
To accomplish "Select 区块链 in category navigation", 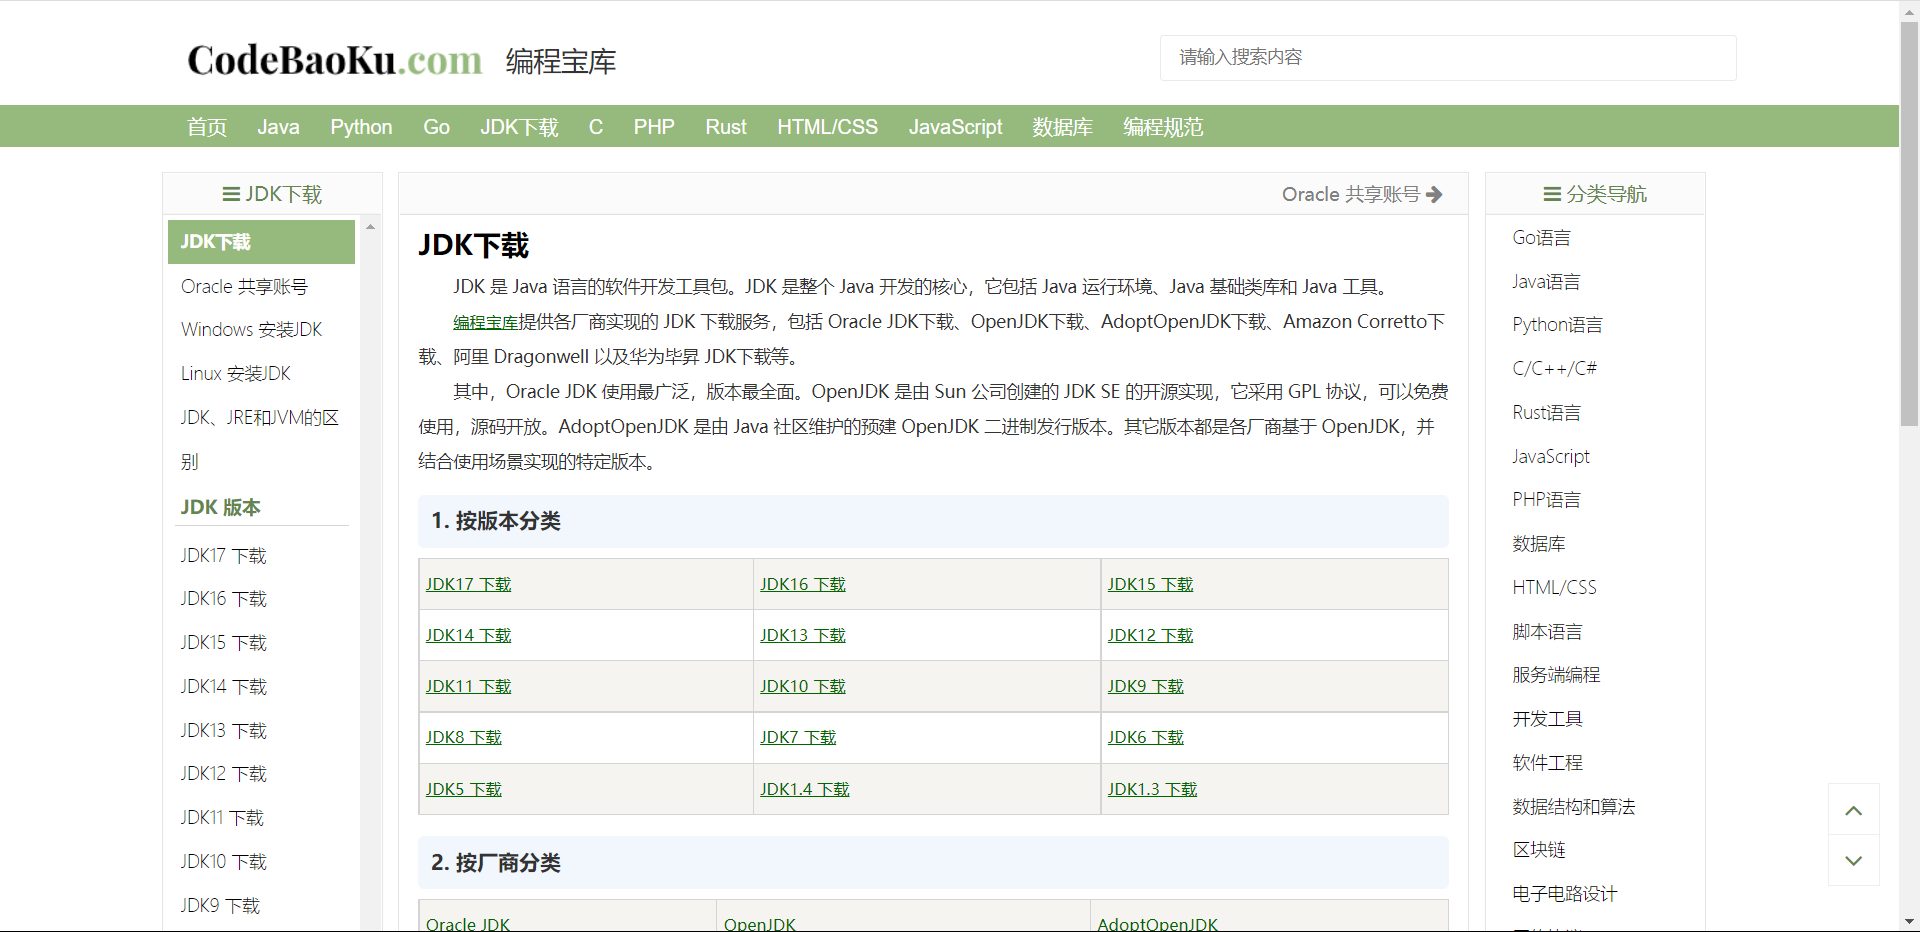I will coord(1539,850).
